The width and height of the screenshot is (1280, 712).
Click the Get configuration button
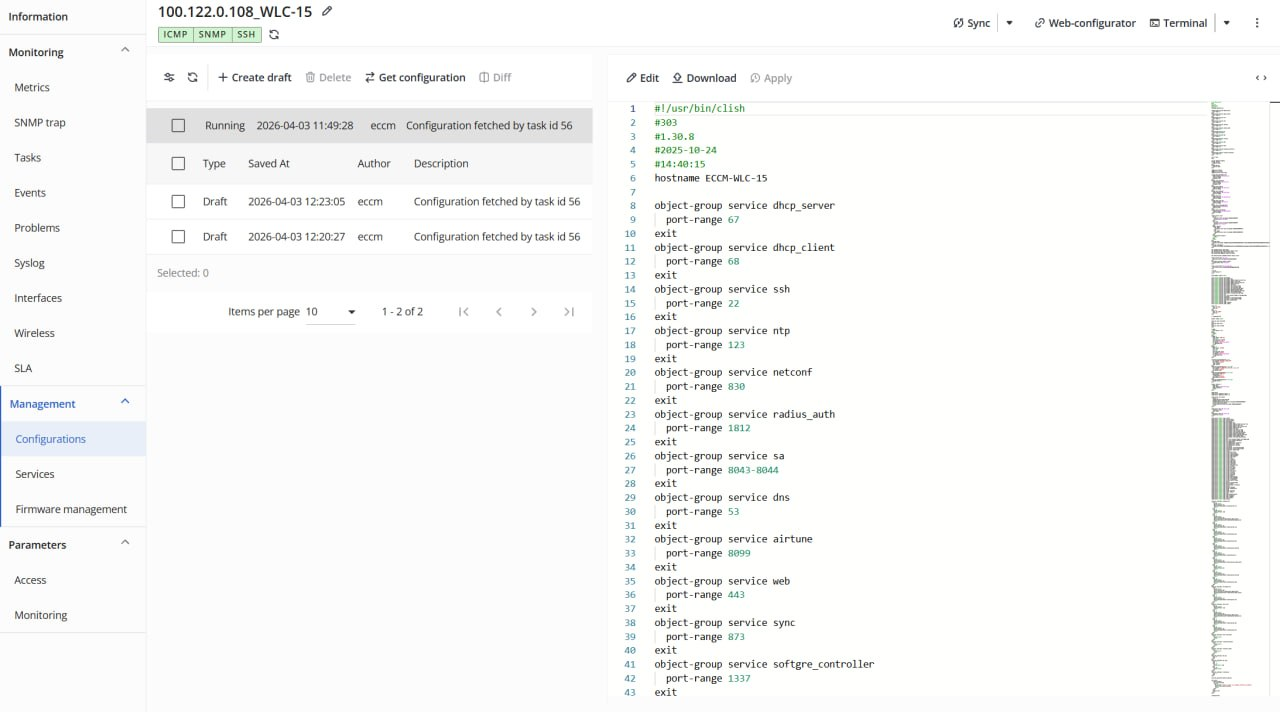pyautogui.click(x=415, y=77)
